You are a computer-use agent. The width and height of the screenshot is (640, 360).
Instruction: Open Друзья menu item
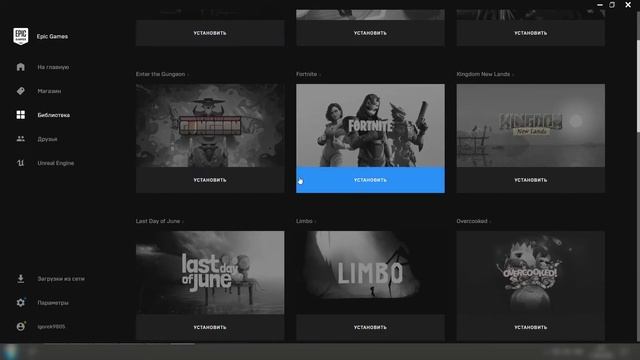[47, 139]
